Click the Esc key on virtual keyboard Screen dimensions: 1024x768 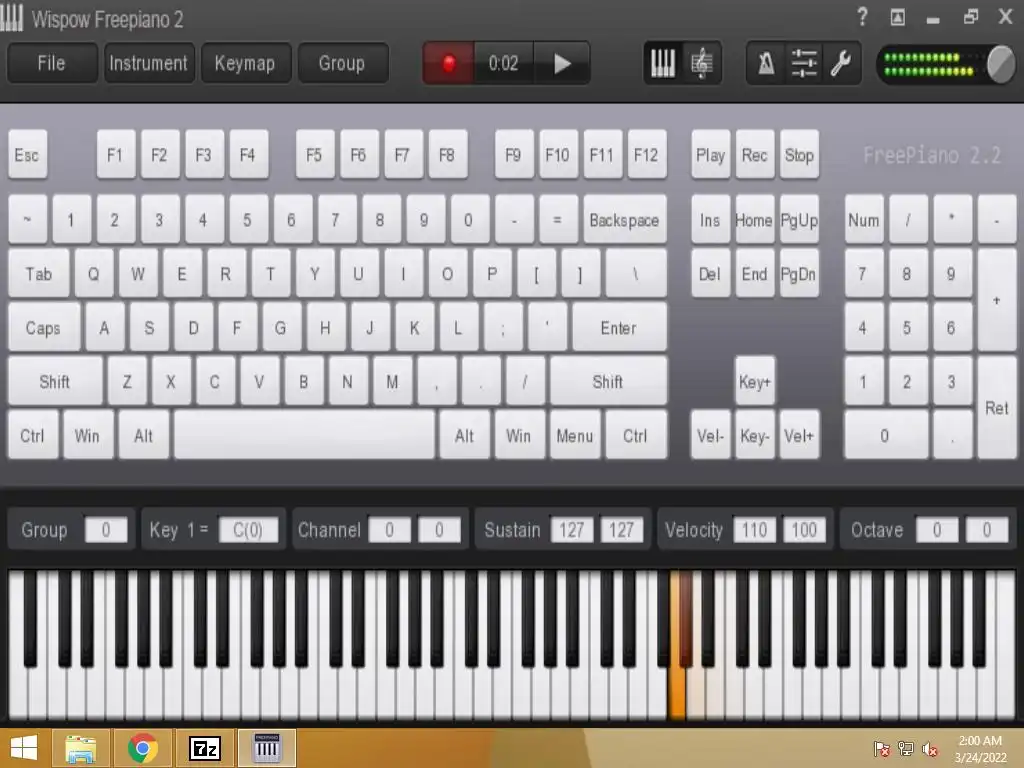[x=27, y=155]
